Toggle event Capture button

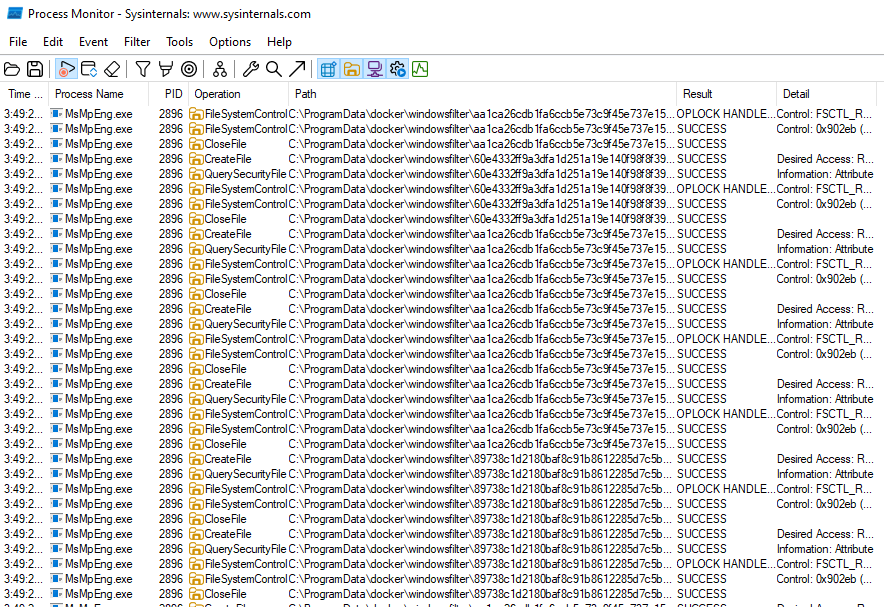coord(67,69)
